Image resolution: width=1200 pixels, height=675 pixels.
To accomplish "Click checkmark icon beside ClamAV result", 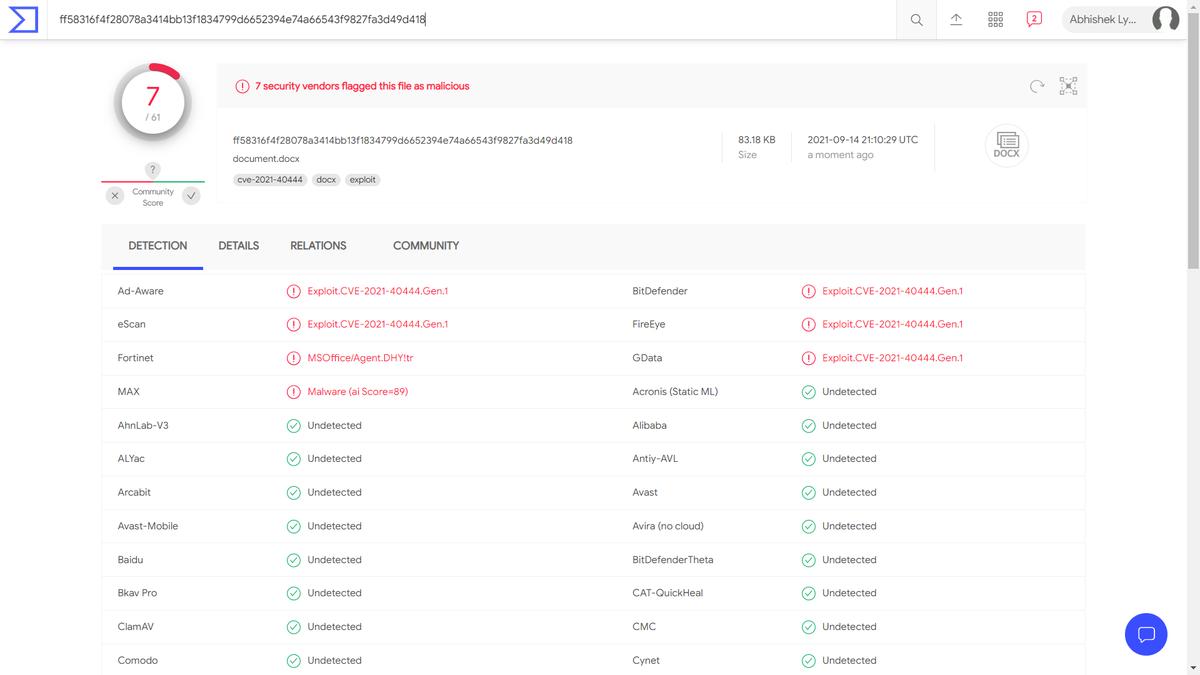I will click(x=293, y=627).
